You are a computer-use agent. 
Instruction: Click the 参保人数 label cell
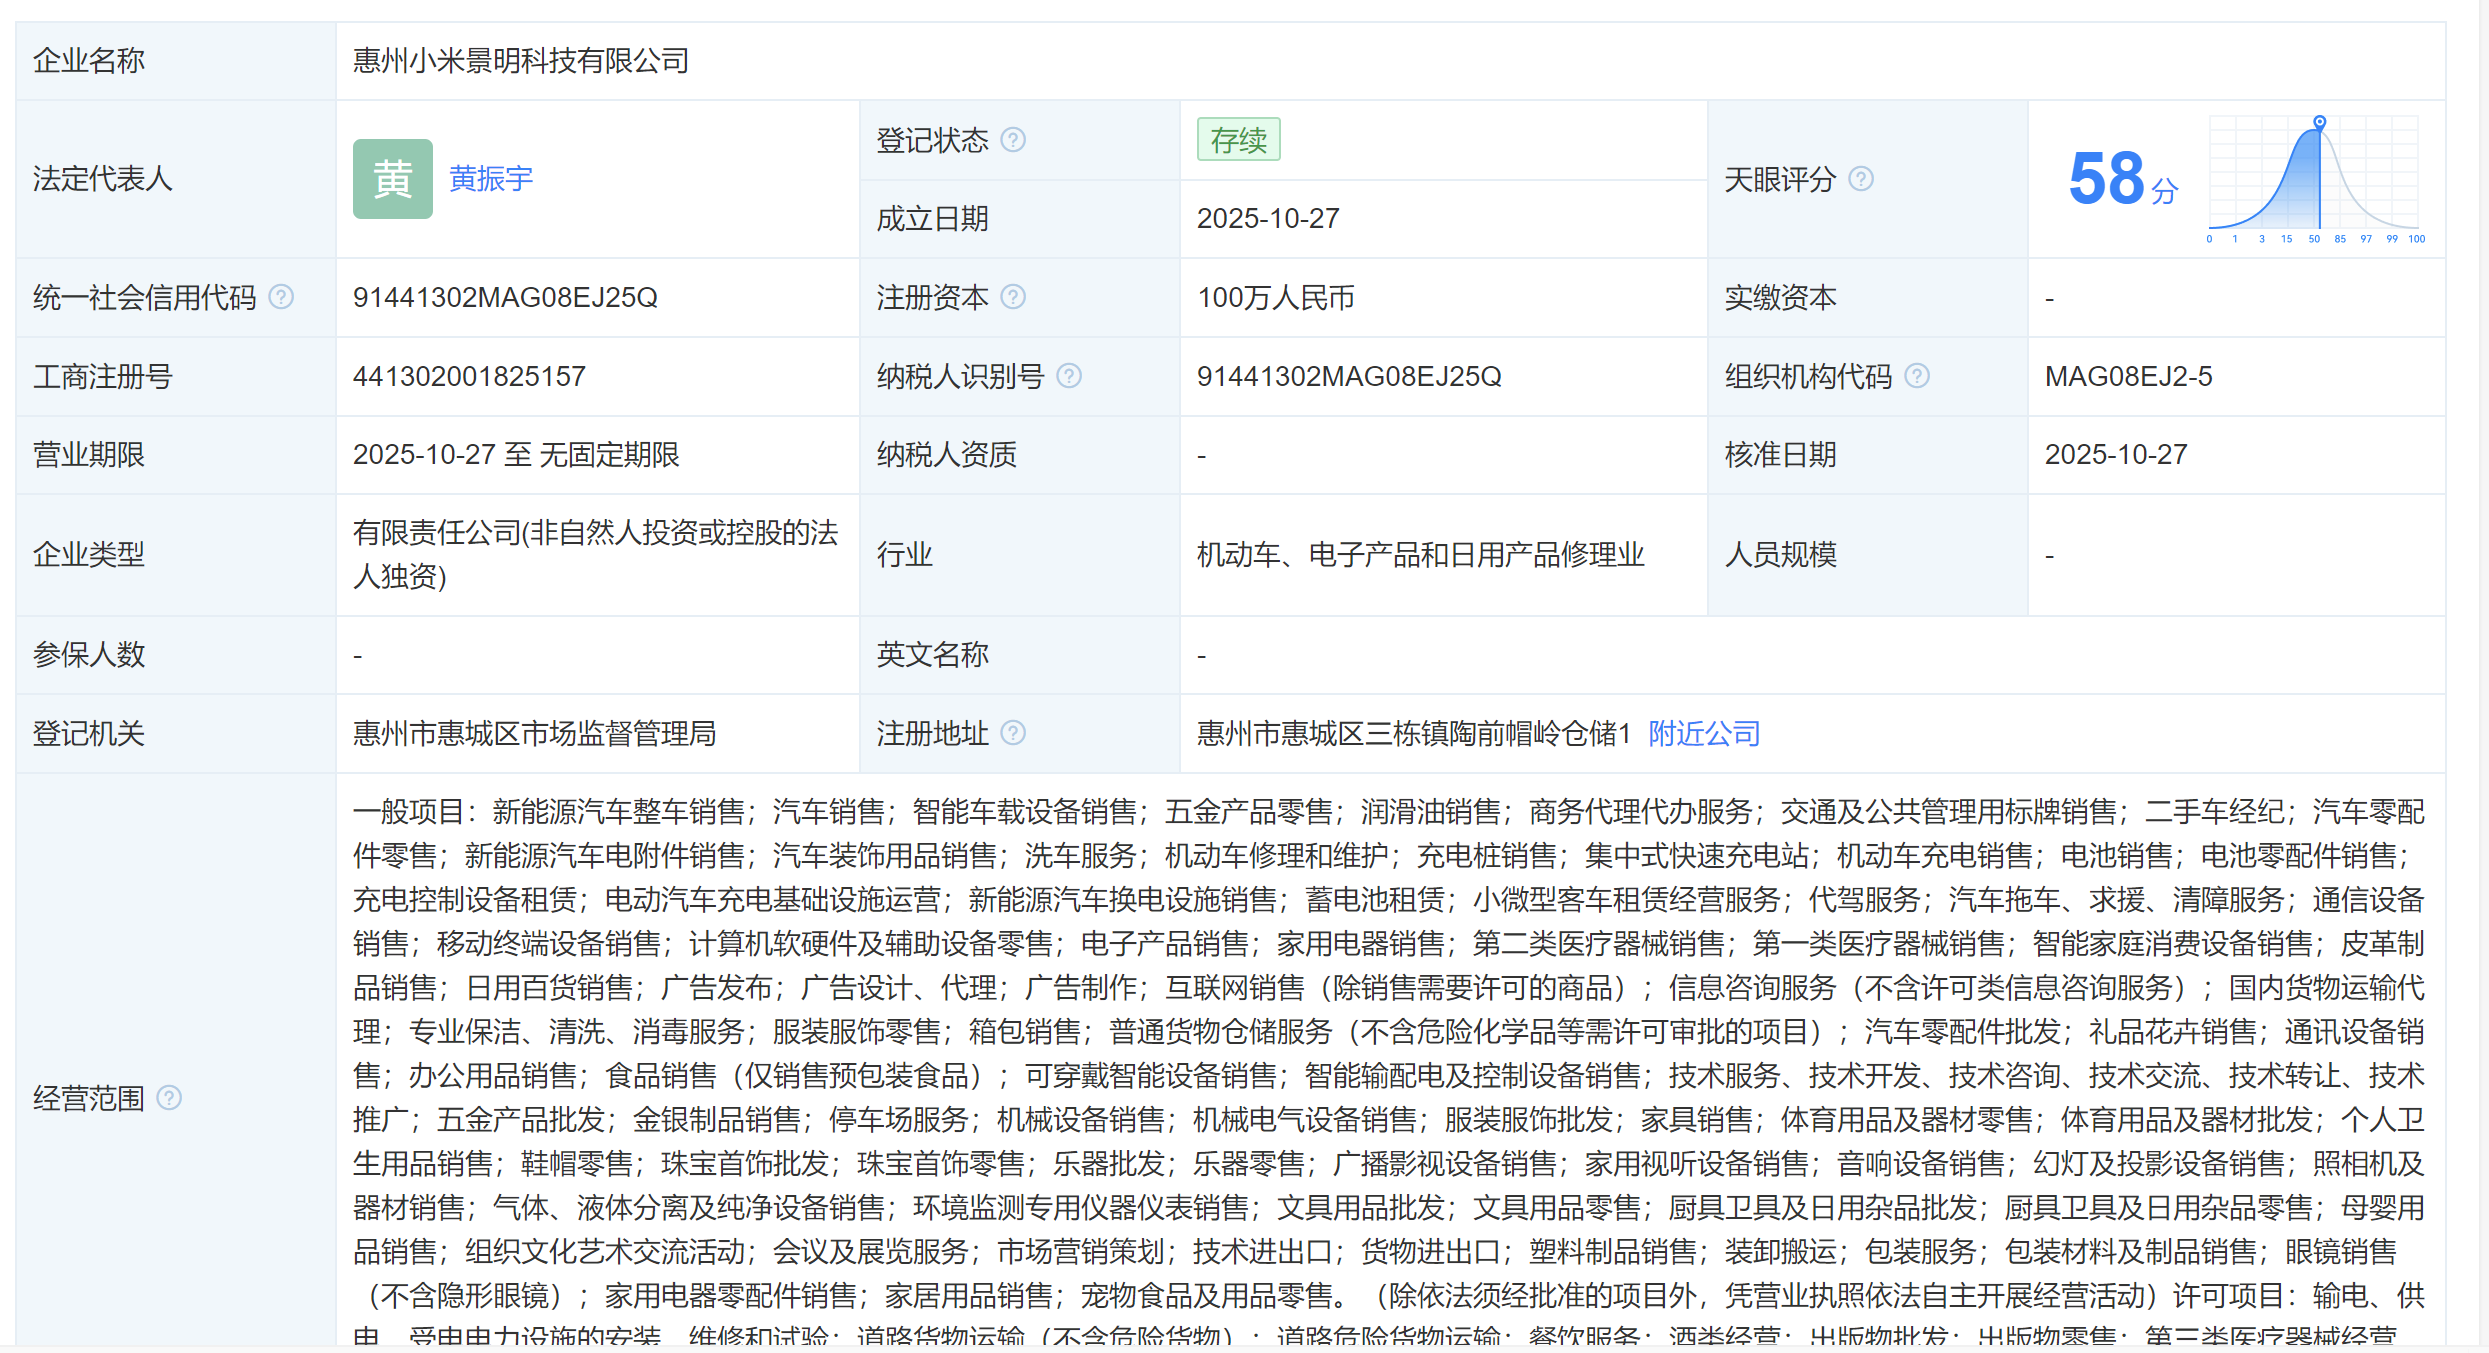pyautogui.click(x=176, y=654)
